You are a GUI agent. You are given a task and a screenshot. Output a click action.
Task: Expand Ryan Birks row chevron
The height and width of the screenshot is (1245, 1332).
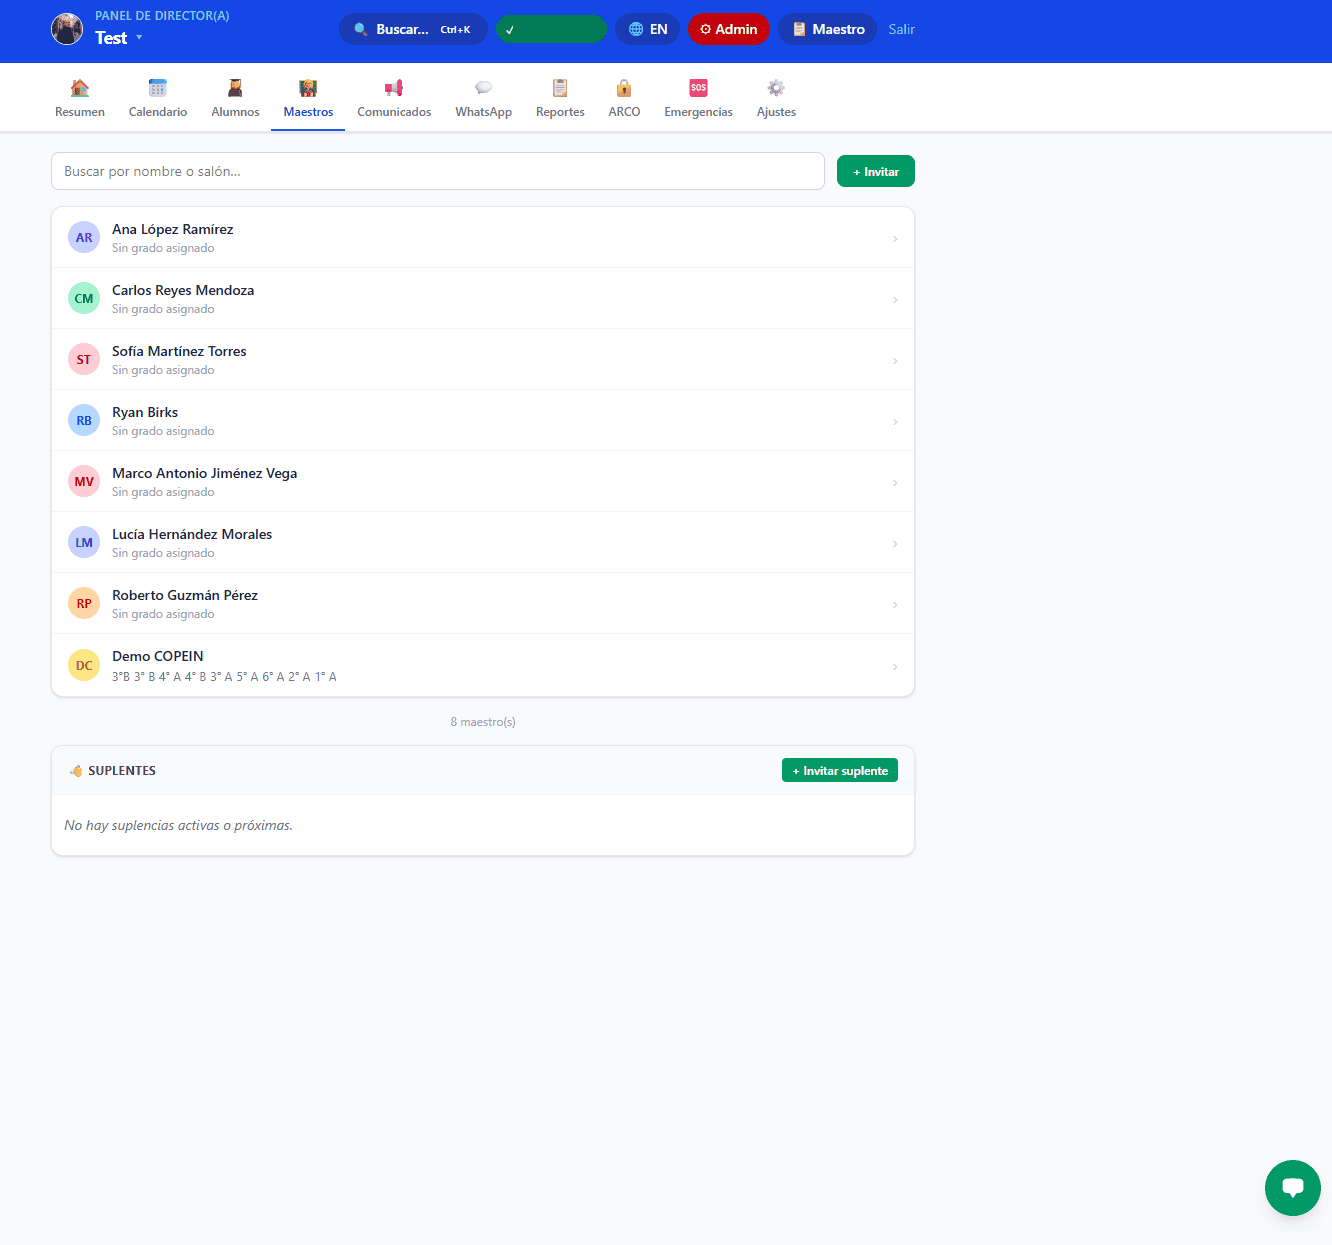pos(895,422)
